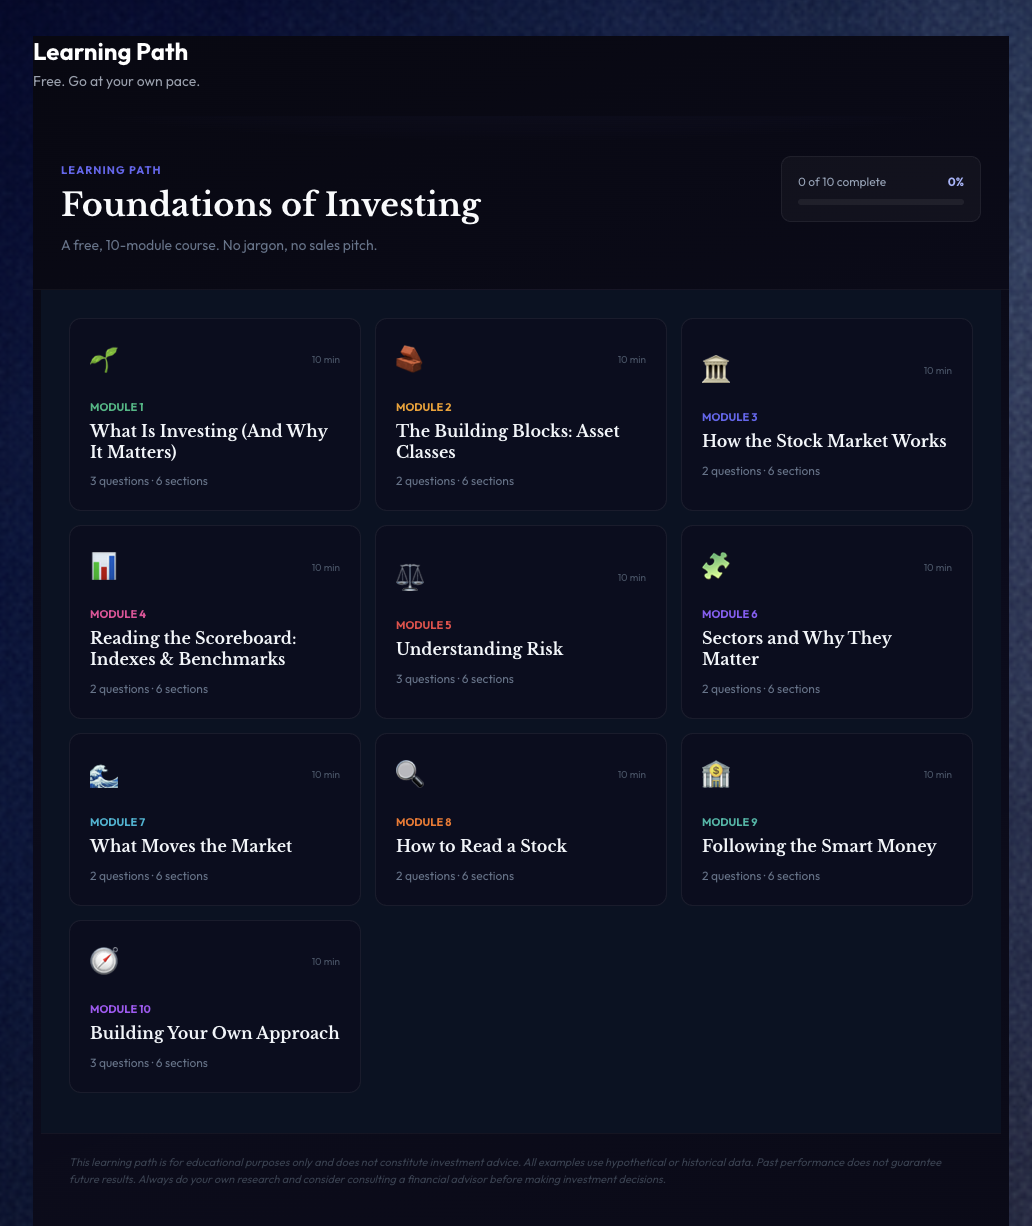Viewport: 1032px width, 1226px height.
Task: Click the dollar bank icon on Module 9
Action: [715, 773]
